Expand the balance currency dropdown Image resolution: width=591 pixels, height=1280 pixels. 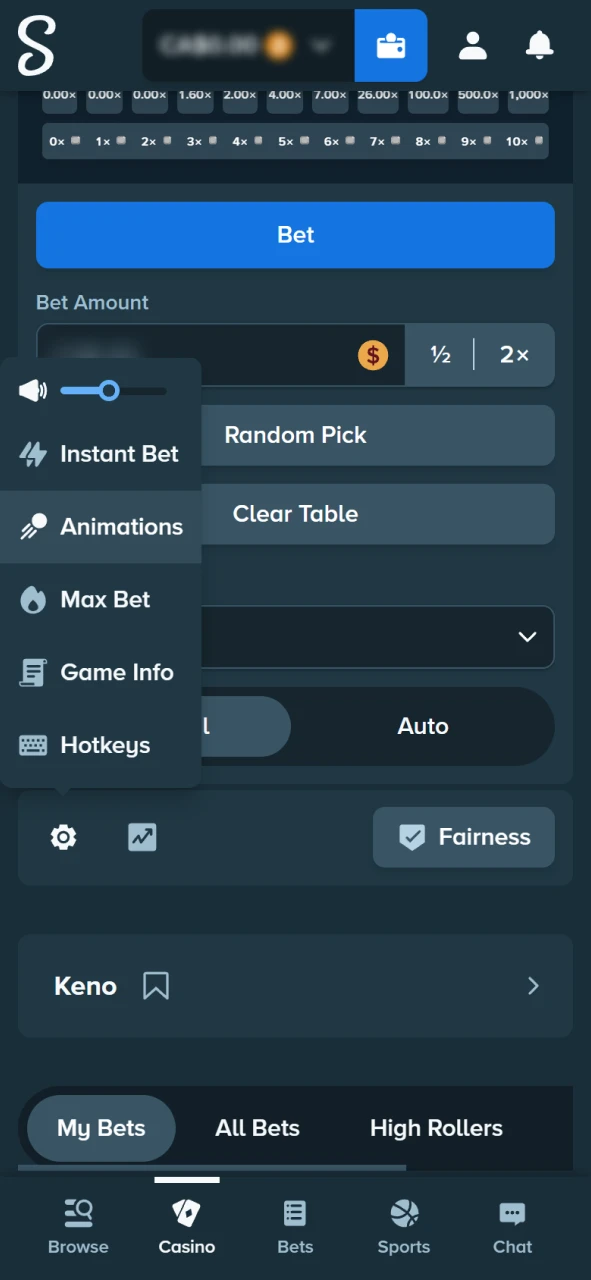(320, 45)
